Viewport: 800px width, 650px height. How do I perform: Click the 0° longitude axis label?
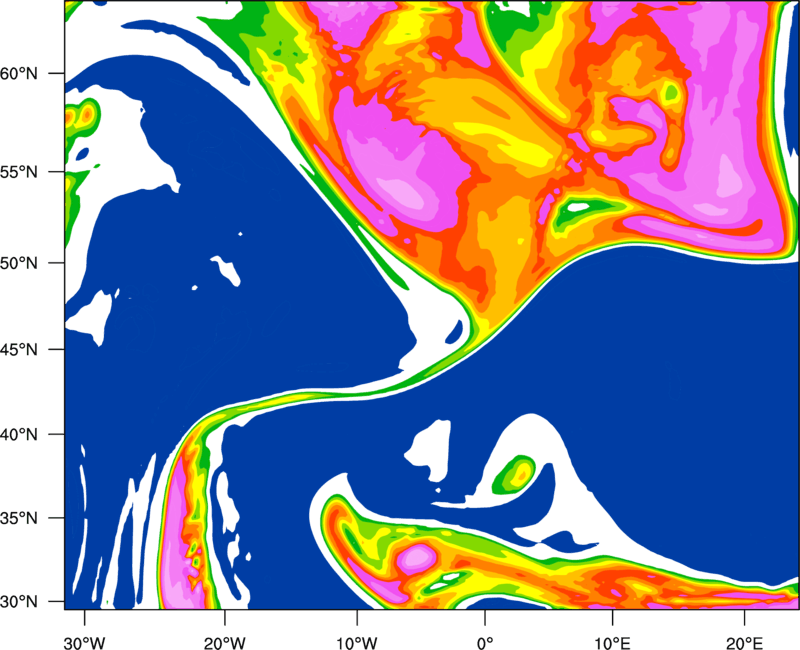click(485, 643)
